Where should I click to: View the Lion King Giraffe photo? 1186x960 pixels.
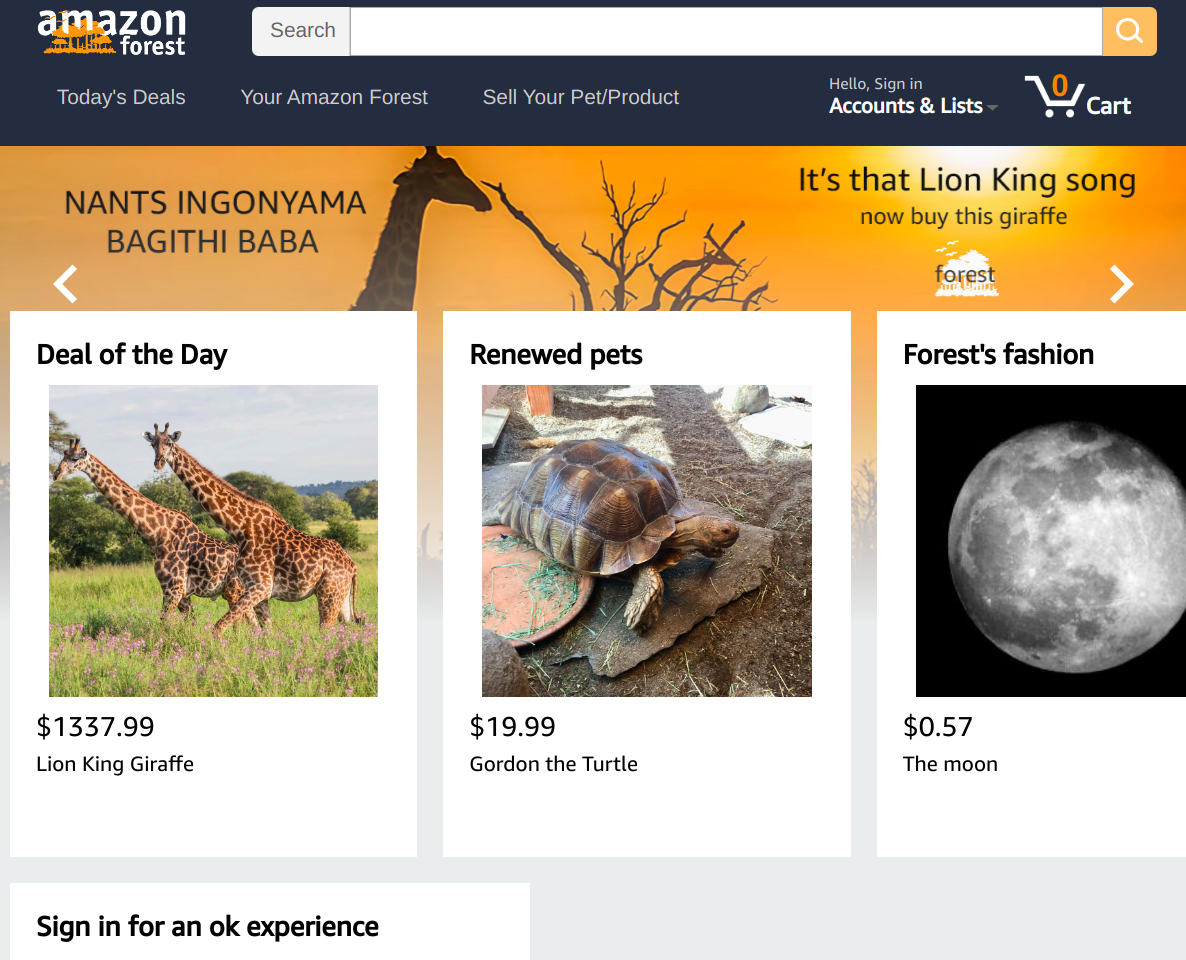(213, 541)
